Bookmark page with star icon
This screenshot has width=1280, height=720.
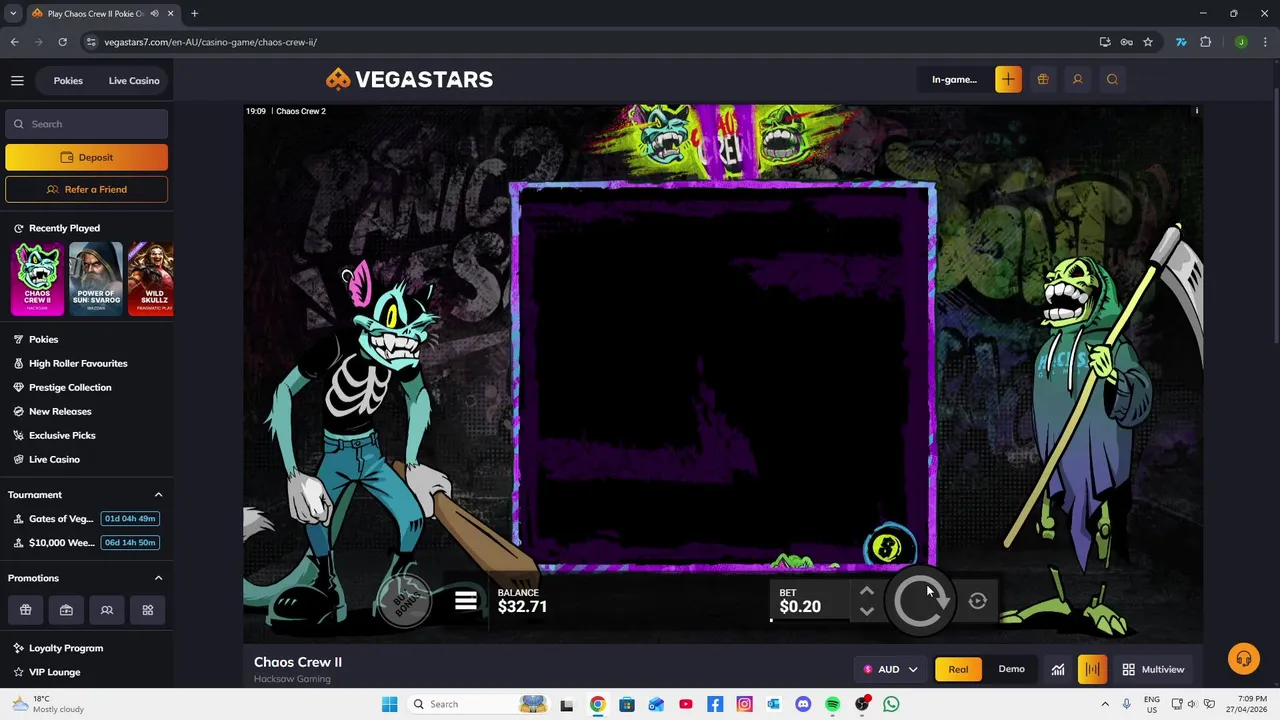[x=1148, y=42]
